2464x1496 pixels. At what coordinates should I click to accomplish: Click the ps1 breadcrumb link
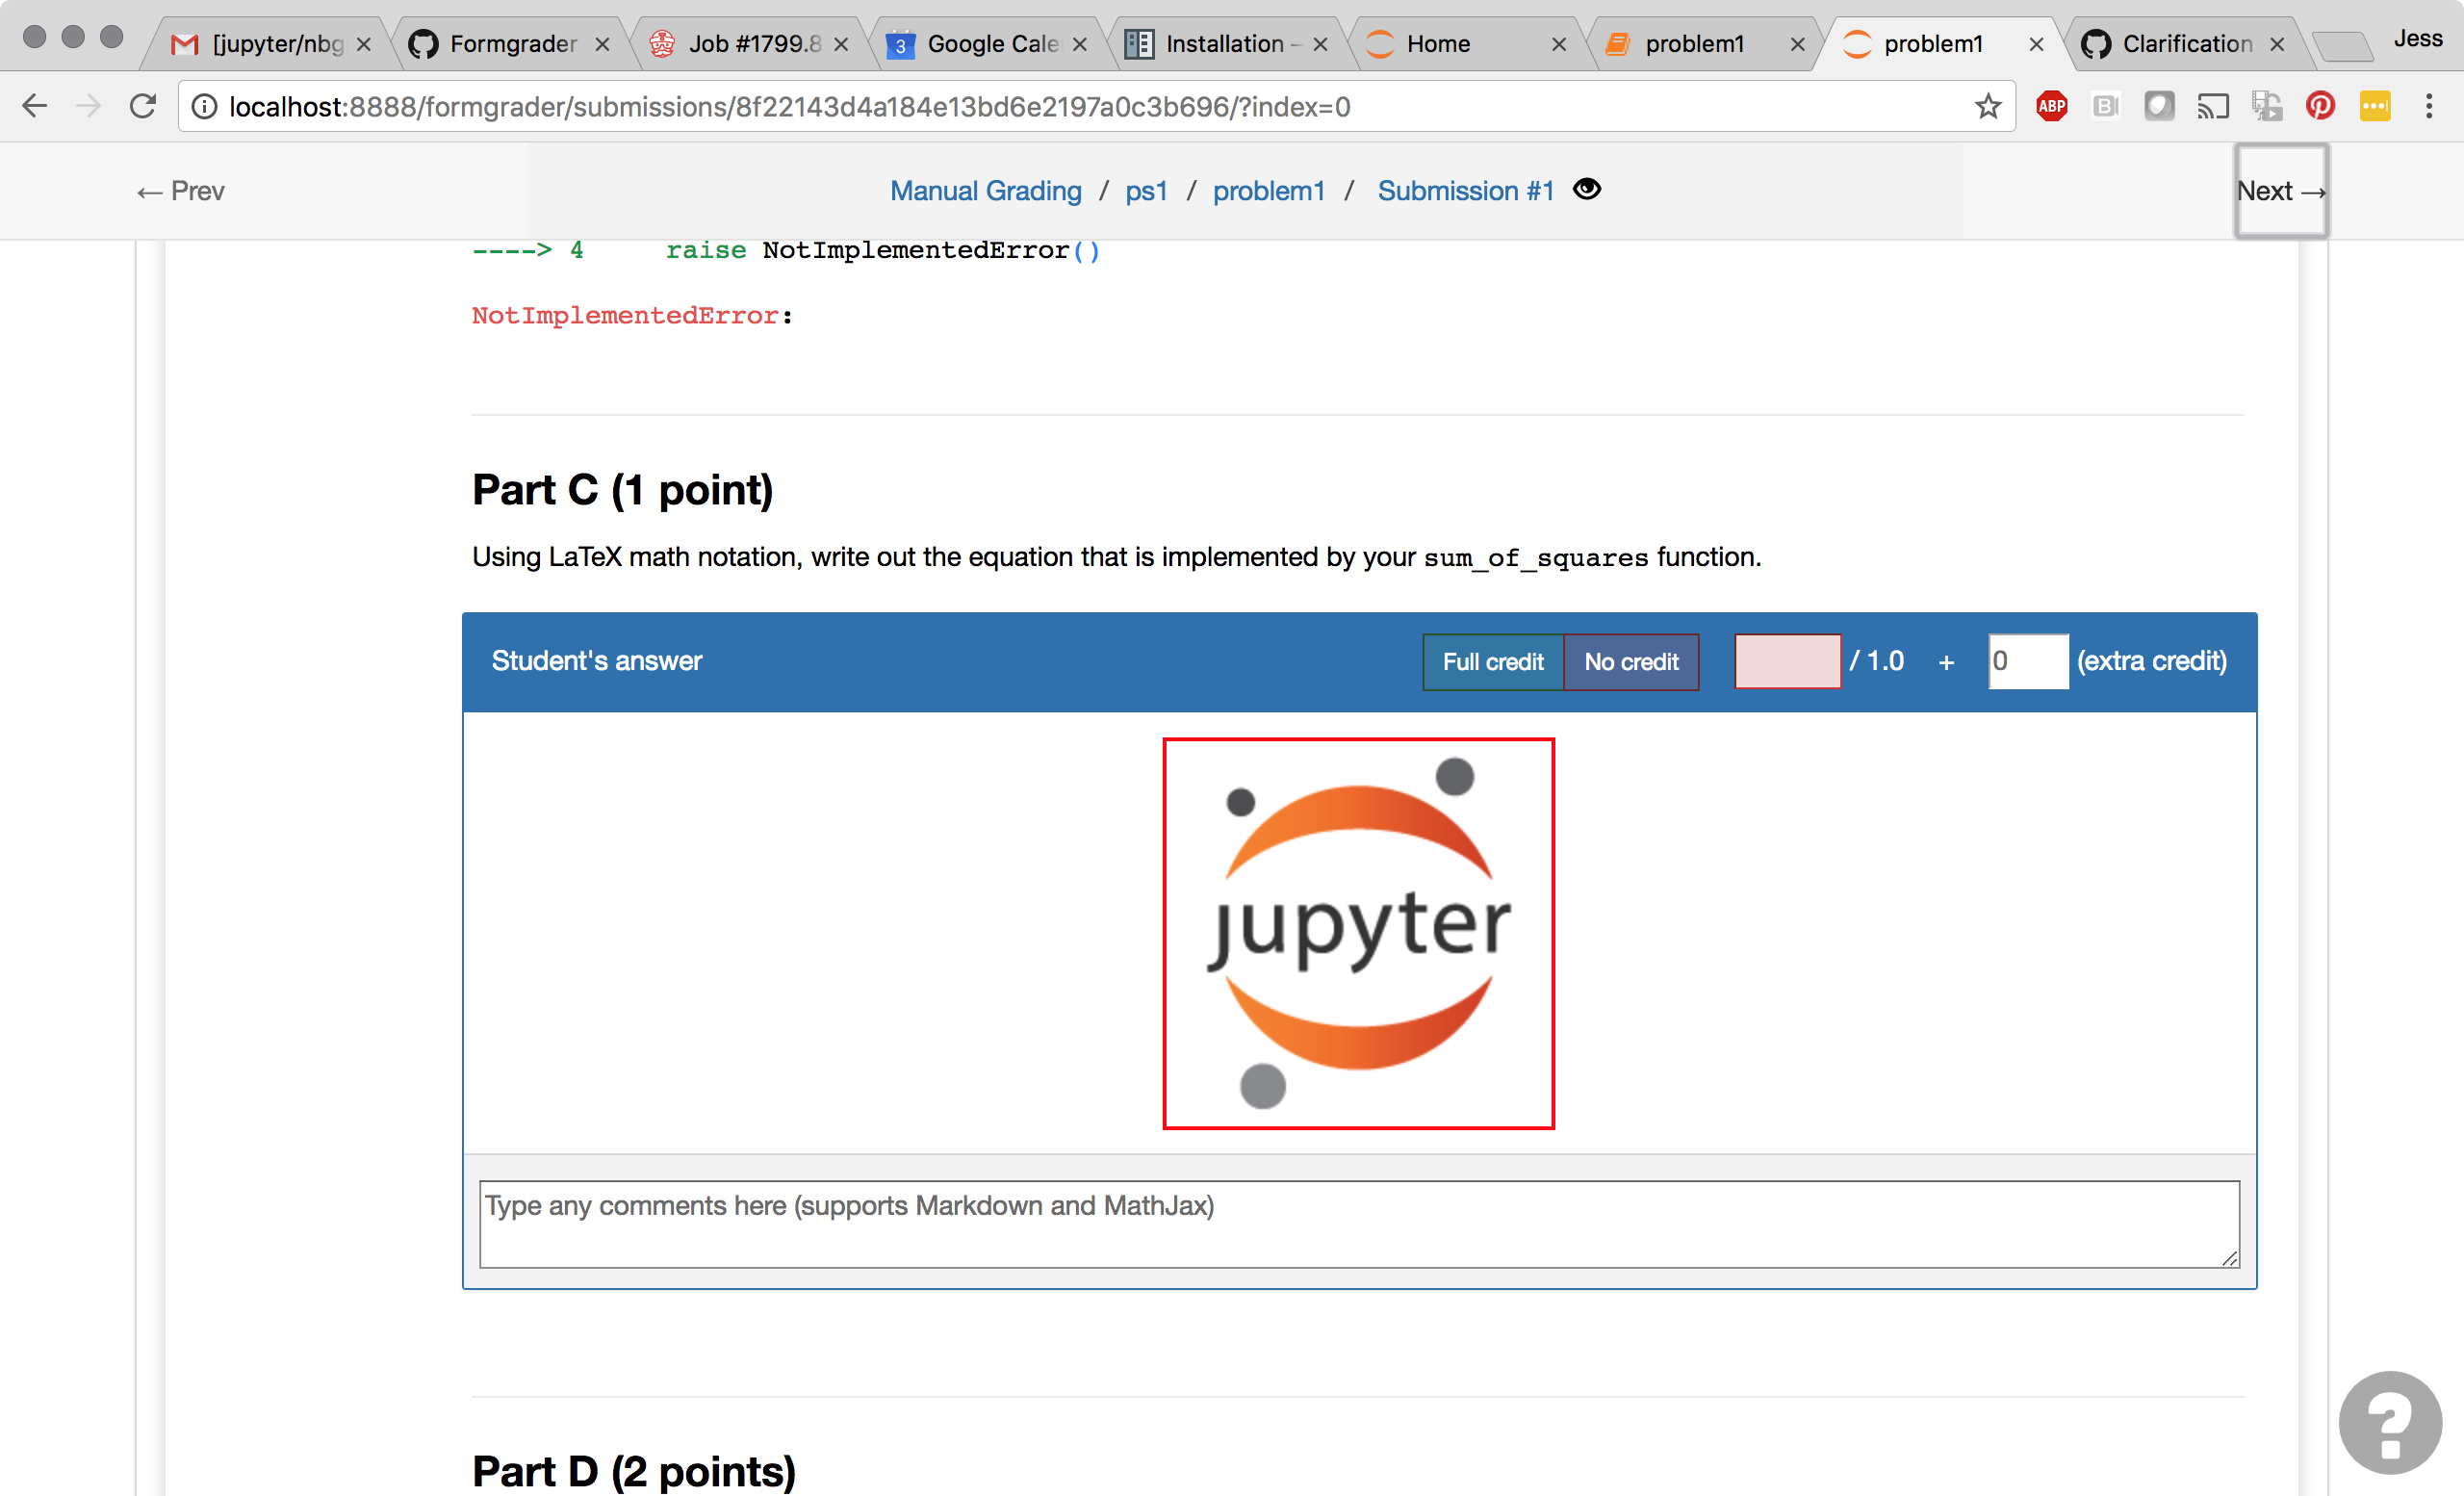(1146, 191)
